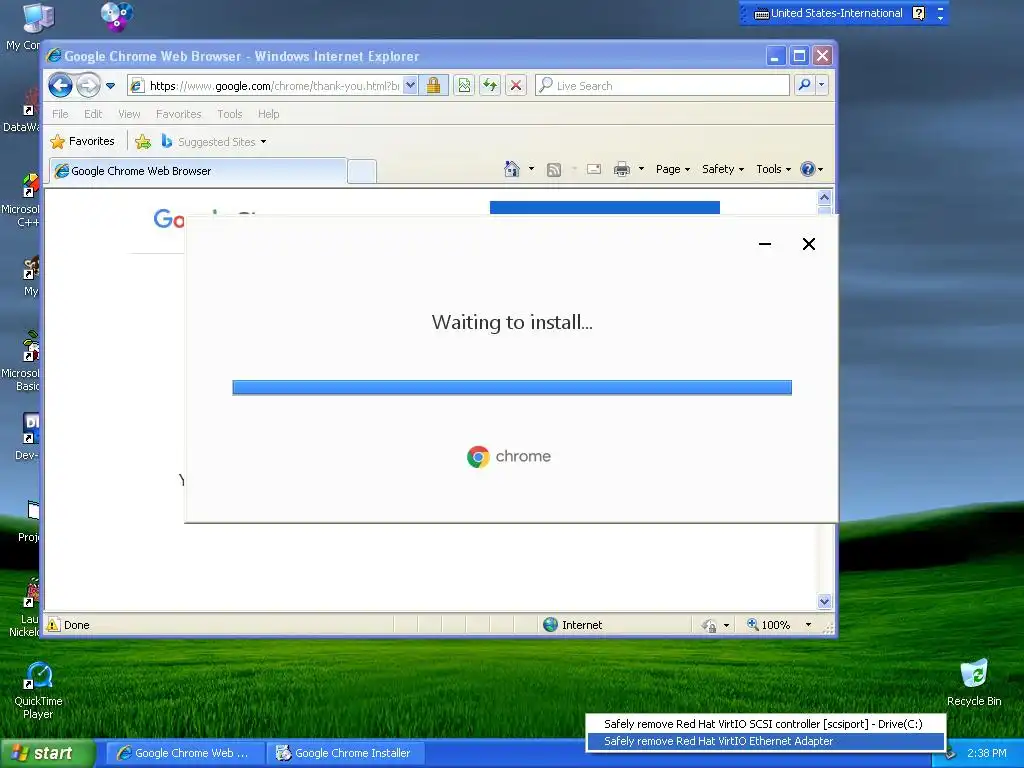Image resolution: width=1024 pixels, height=768 pixels.
Task: Select Safely remove VirtIO Ethernet Adapter
Action: [765, 741]
